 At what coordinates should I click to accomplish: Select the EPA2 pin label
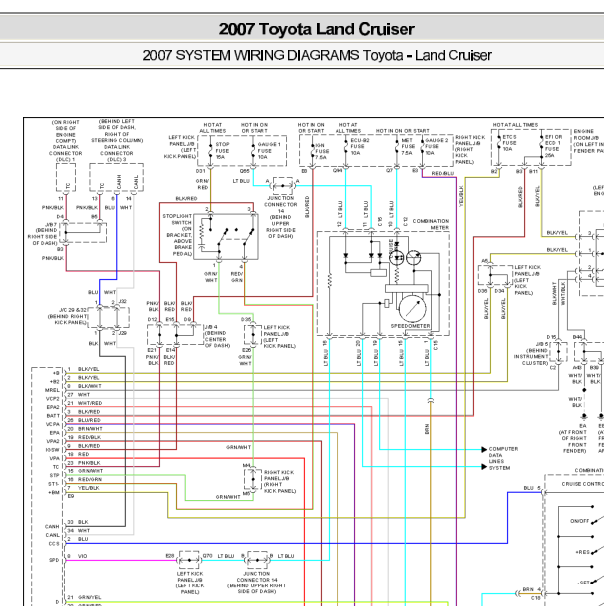click(x=53, y=407)
